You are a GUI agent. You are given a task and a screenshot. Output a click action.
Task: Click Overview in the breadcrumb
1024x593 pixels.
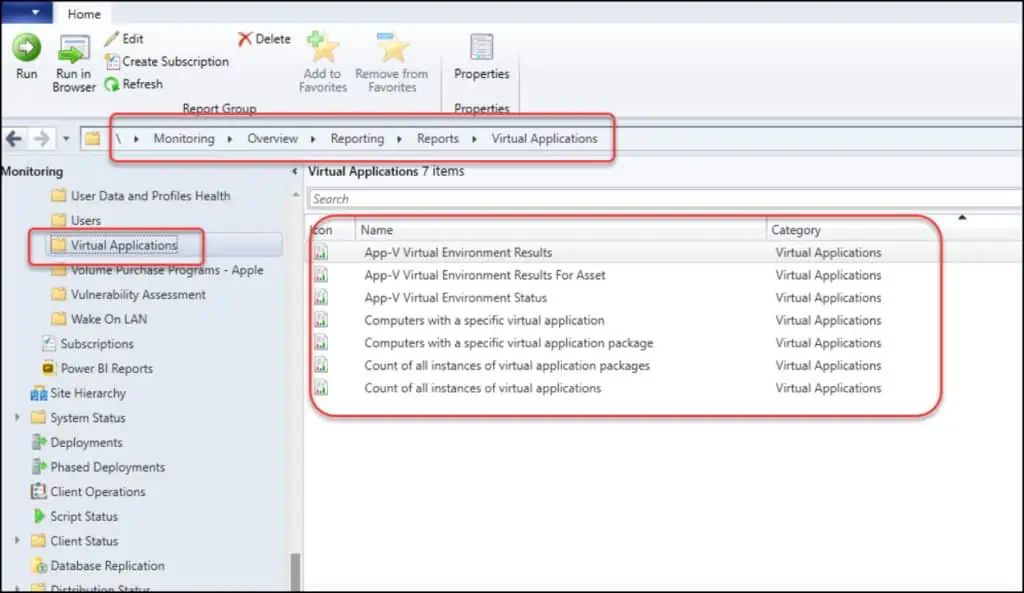pos(272,138)
